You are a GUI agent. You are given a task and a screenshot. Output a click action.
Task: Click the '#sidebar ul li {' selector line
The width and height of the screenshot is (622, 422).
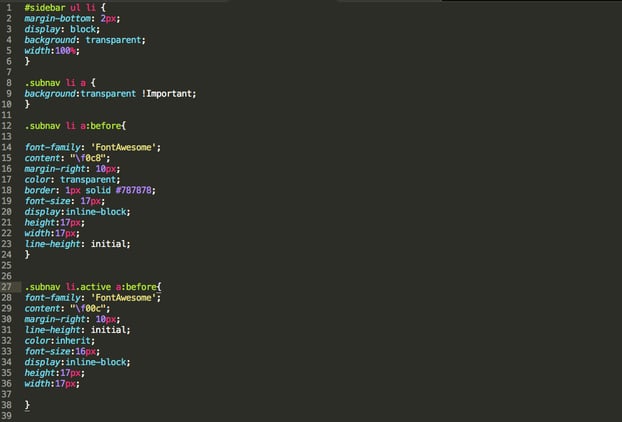click(65, 8)
